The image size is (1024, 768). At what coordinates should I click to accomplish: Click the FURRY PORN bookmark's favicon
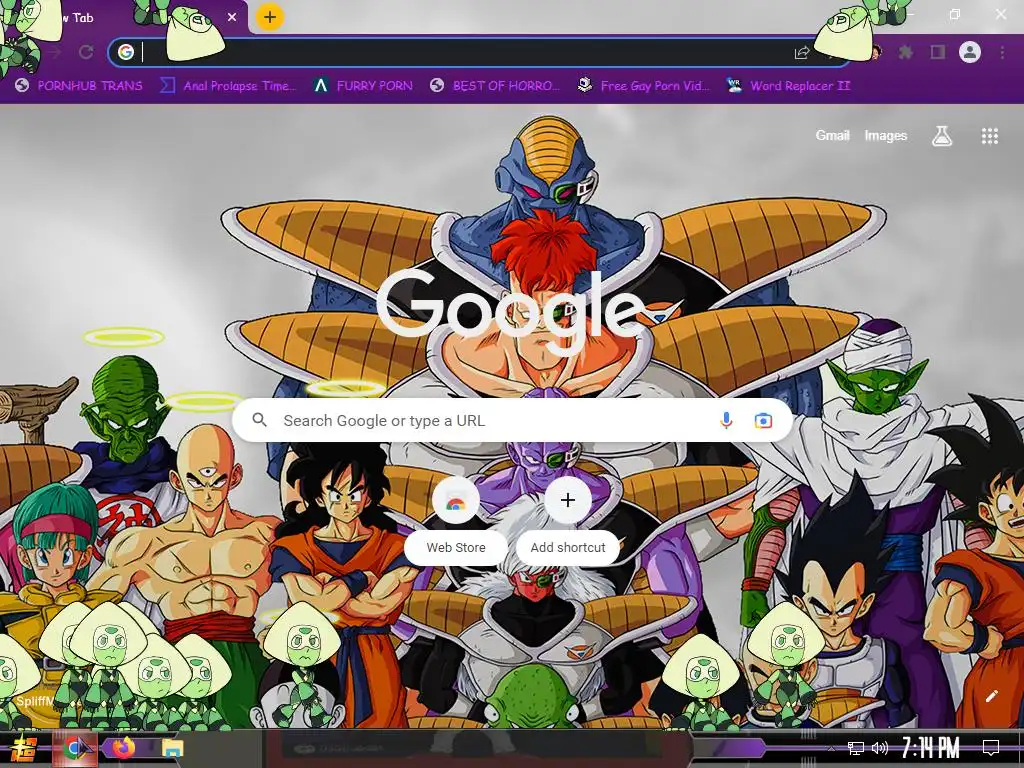320,86
